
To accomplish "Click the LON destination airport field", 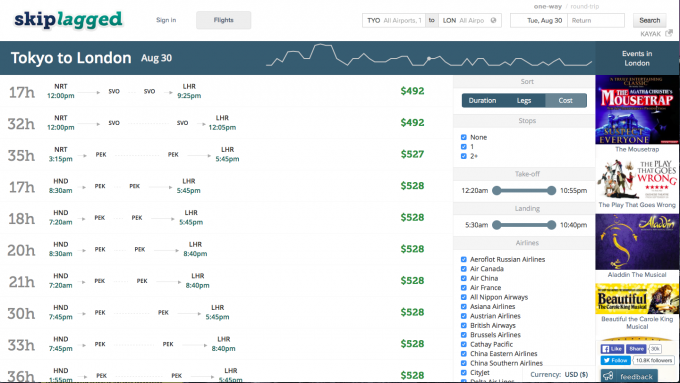I will [469, 20].
